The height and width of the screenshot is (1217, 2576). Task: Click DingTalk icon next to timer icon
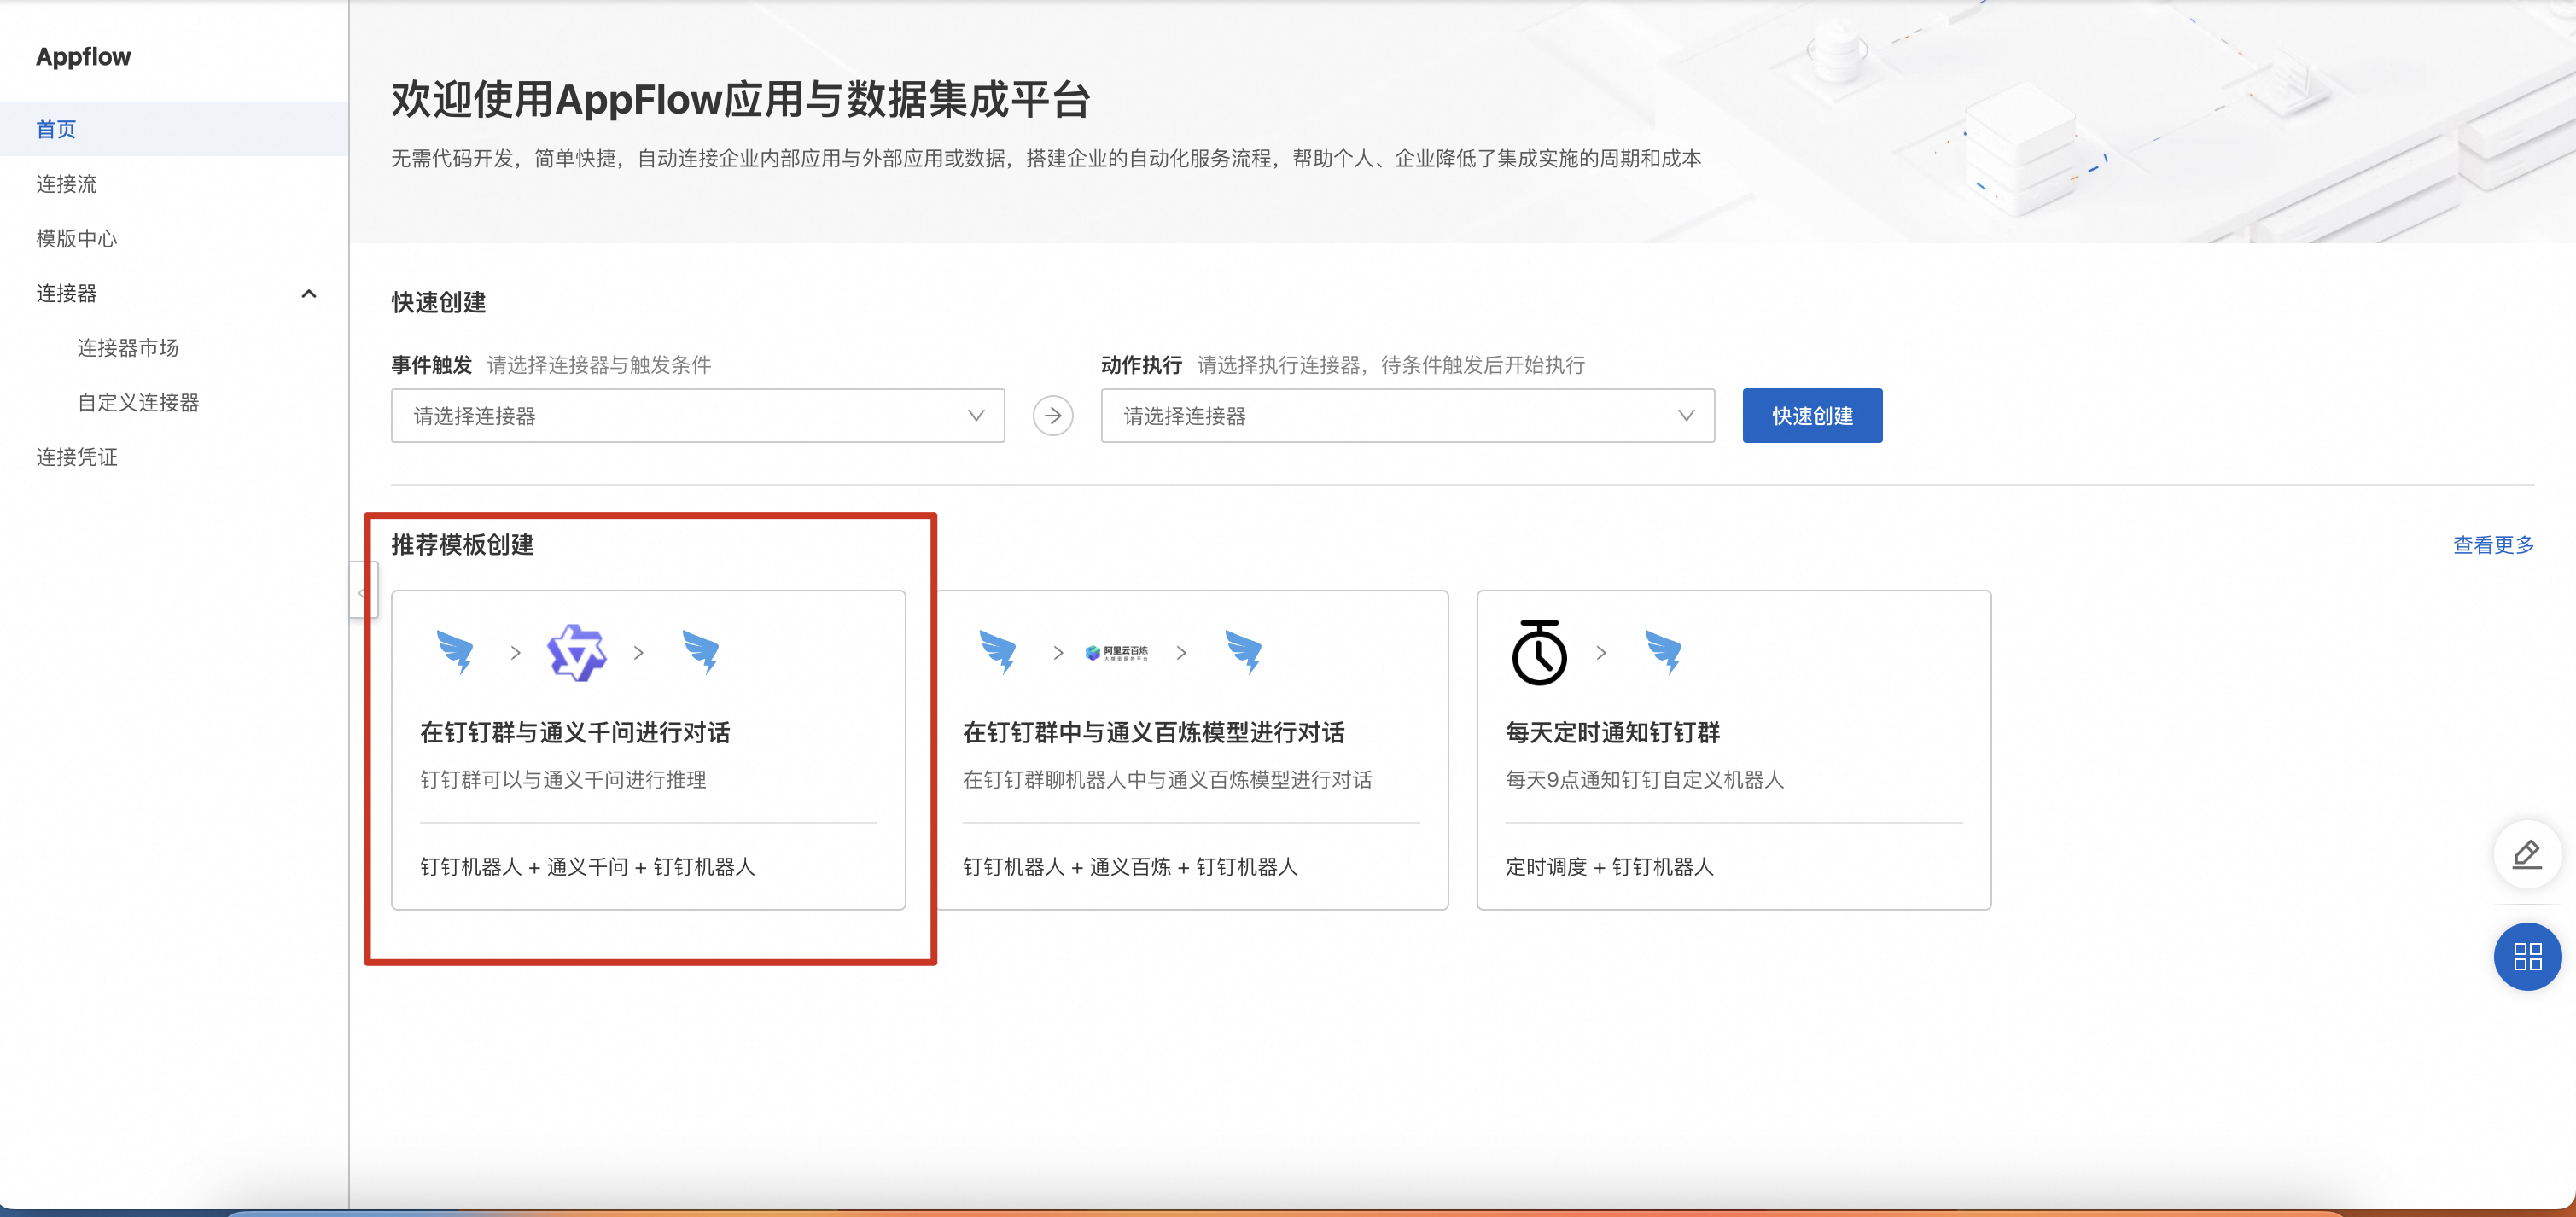click(1663, 653)
